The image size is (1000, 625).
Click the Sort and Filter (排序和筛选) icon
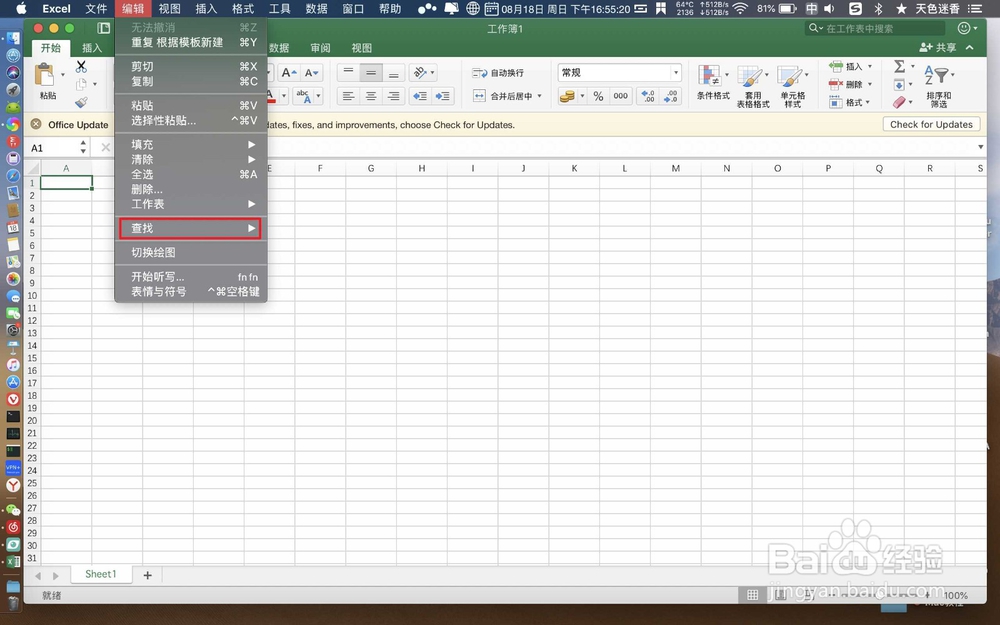pyautogui.click(x=938, y=75)
